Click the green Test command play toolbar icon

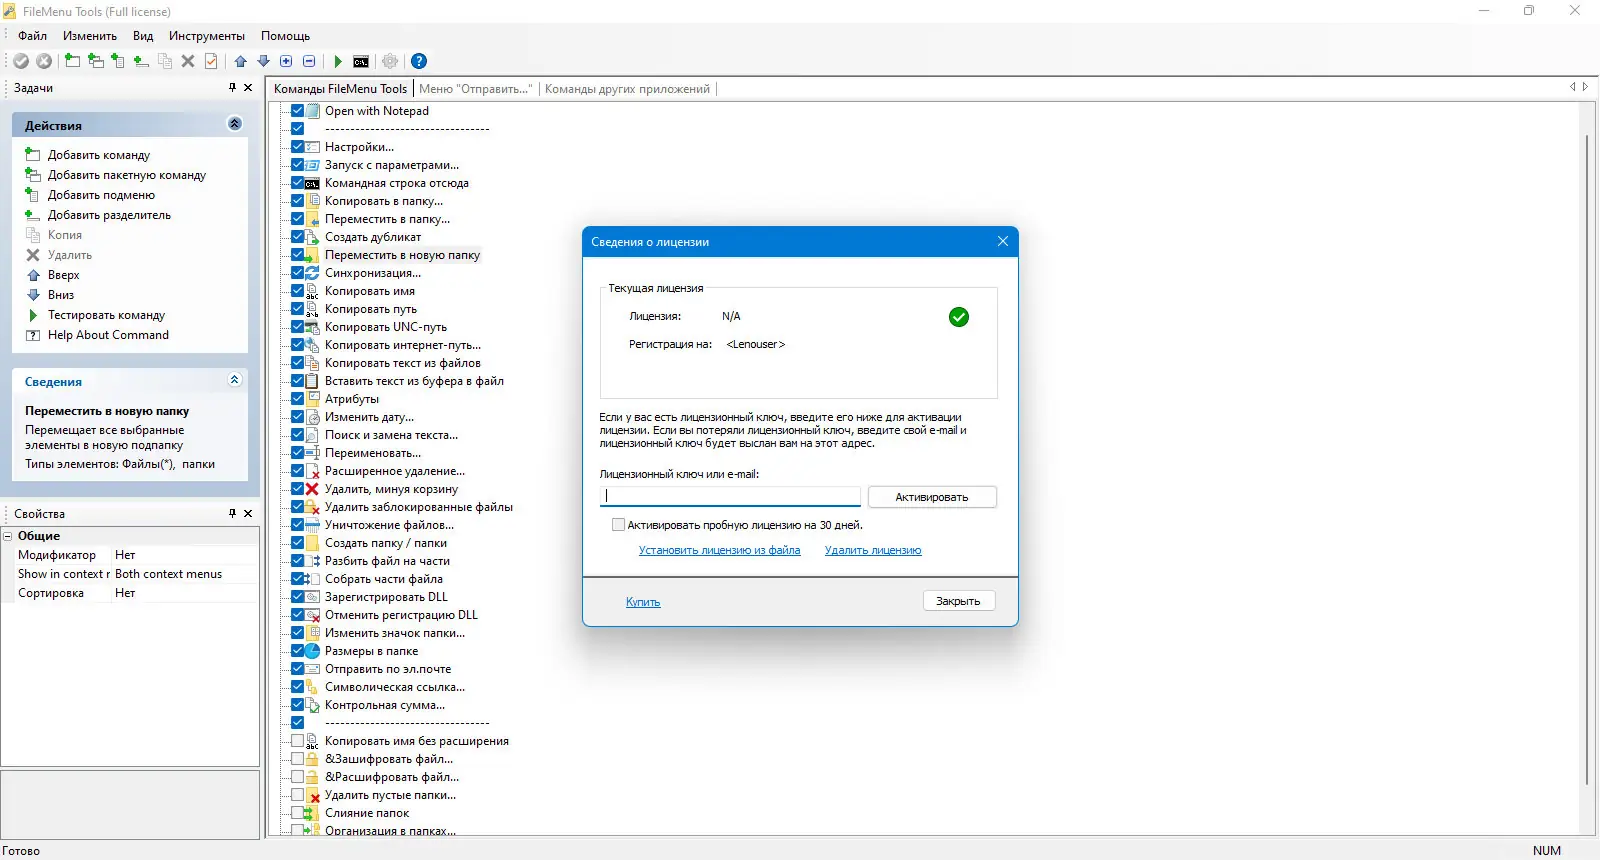[338, 61]
